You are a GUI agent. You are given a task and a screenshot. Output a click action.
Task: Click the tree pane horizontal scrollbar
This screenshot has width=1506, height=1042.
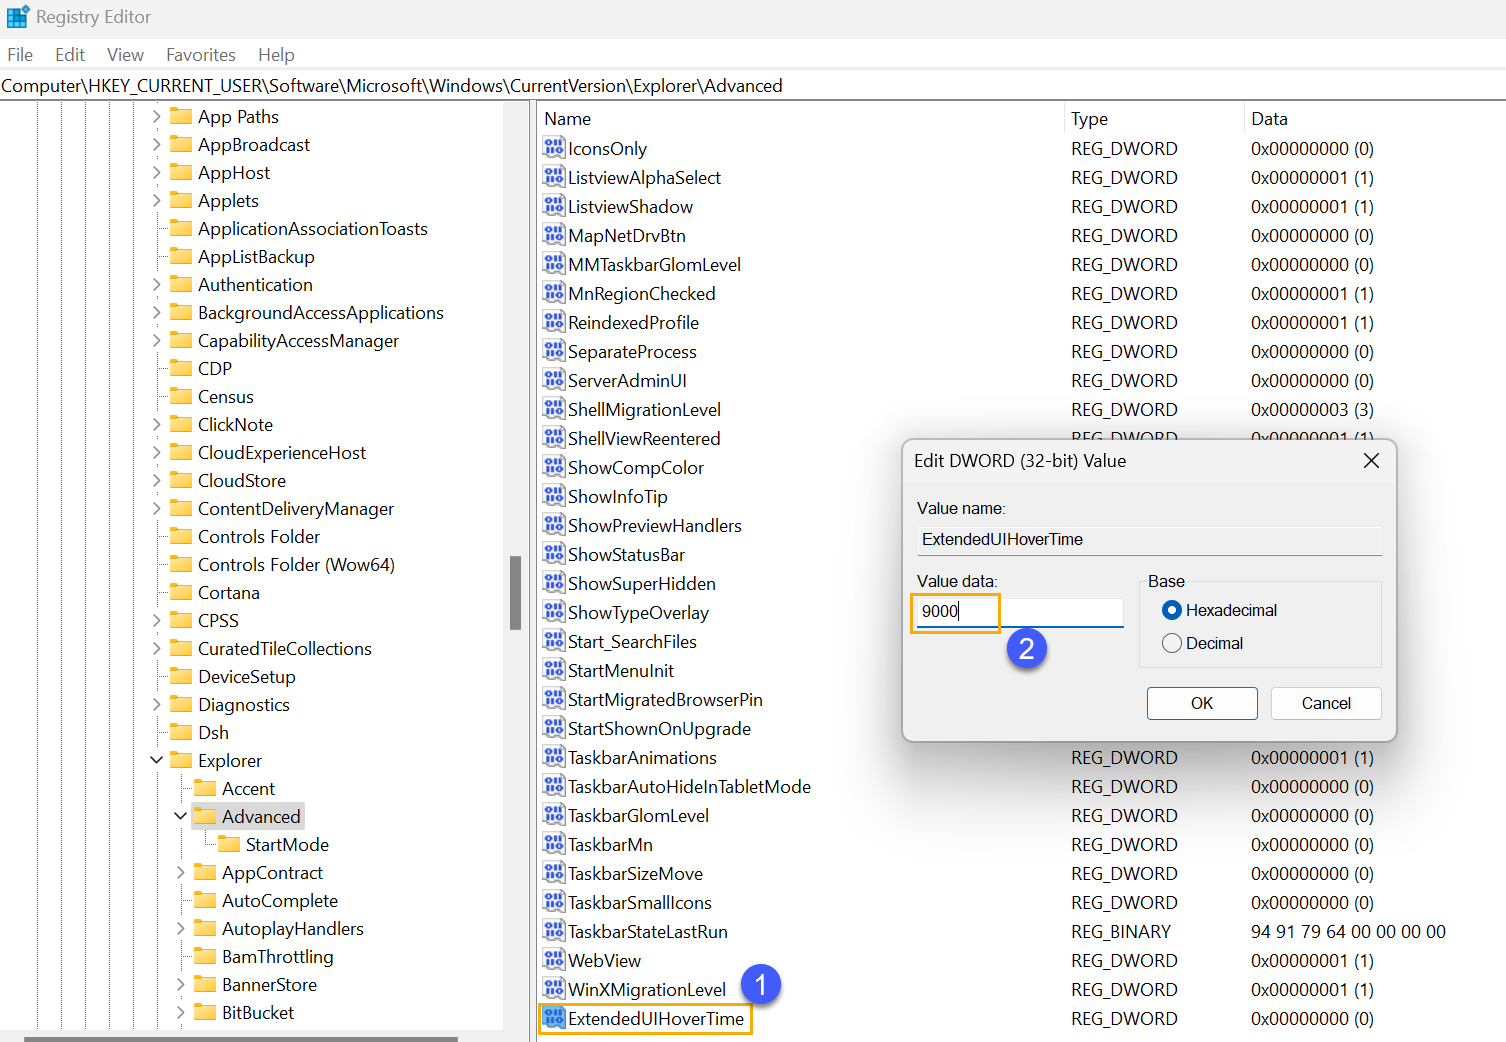(x=241, y=1038)
